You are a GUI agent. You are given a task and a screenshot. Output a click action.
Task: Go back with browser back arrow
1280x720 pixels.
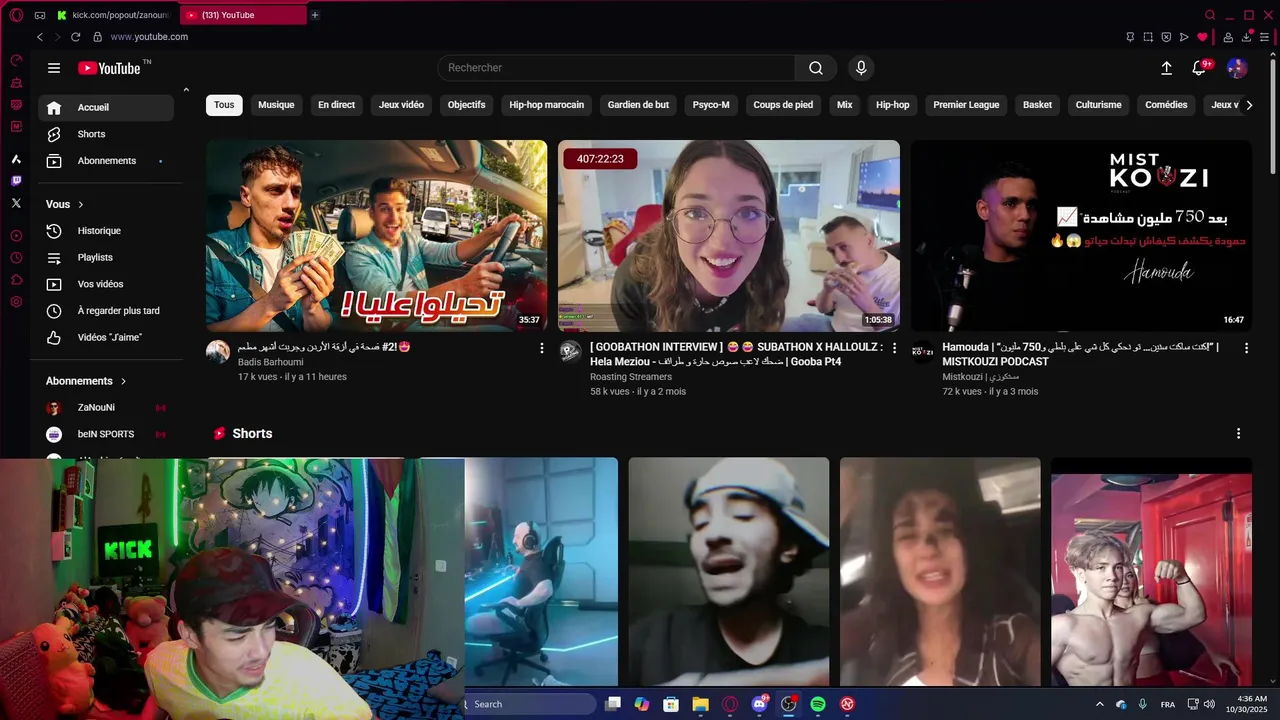coord(40,37)
